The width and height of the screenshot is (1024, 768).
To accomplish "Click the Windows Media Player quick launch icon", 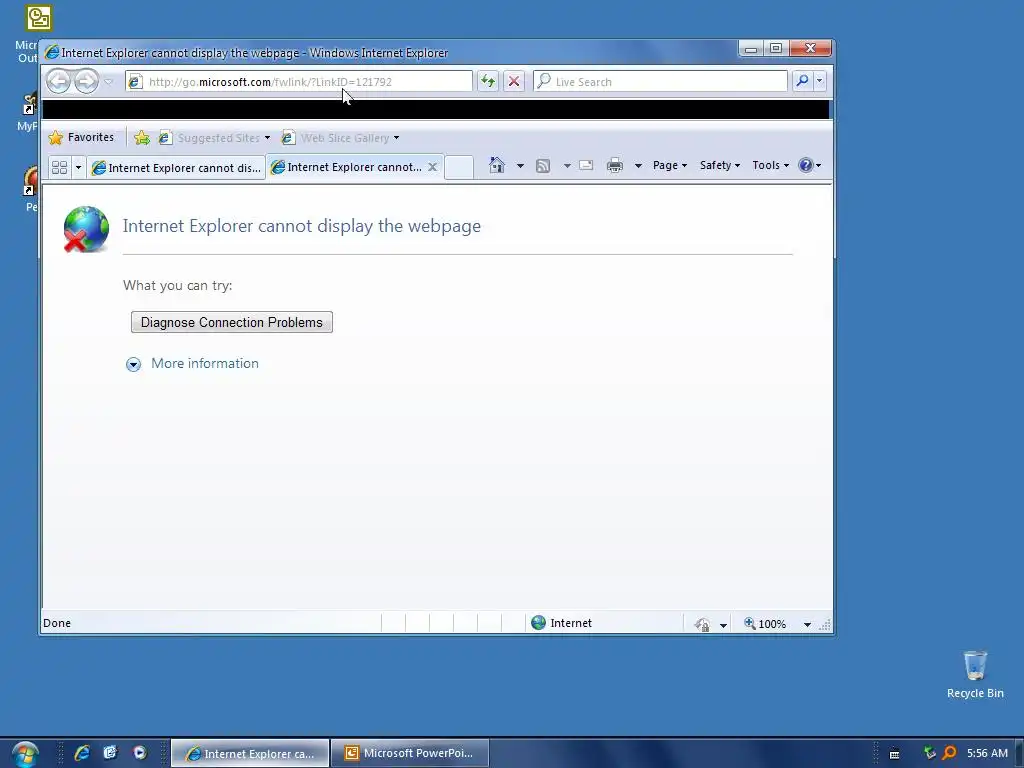I will coord(140,753).
